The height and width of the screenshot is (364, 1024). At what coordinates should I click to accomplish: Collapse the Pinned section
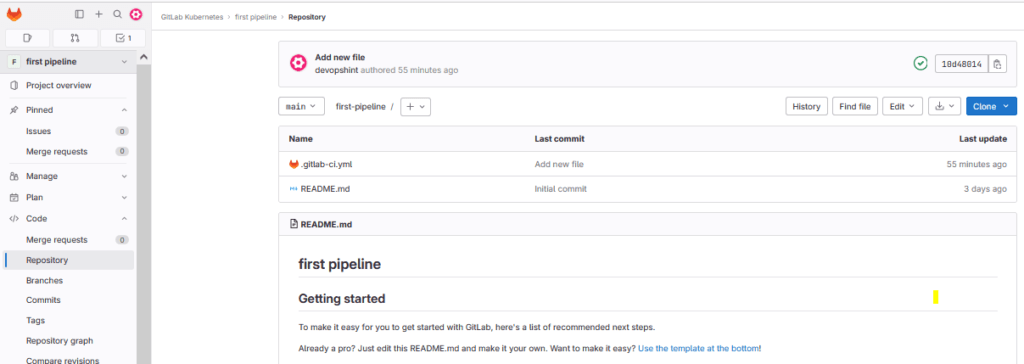(x=124, y=110)
